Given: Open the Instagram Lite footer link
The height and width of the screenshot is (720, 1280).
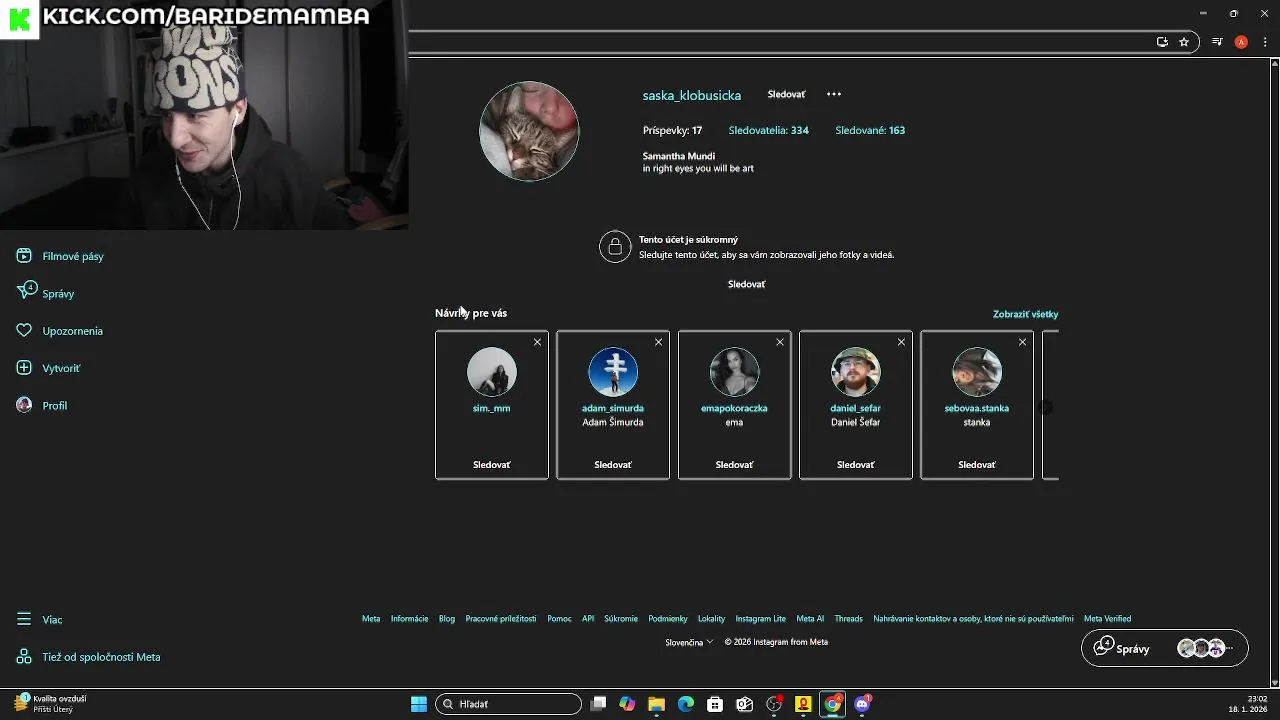Looking at the screenshot, I should tap(761, 619).
